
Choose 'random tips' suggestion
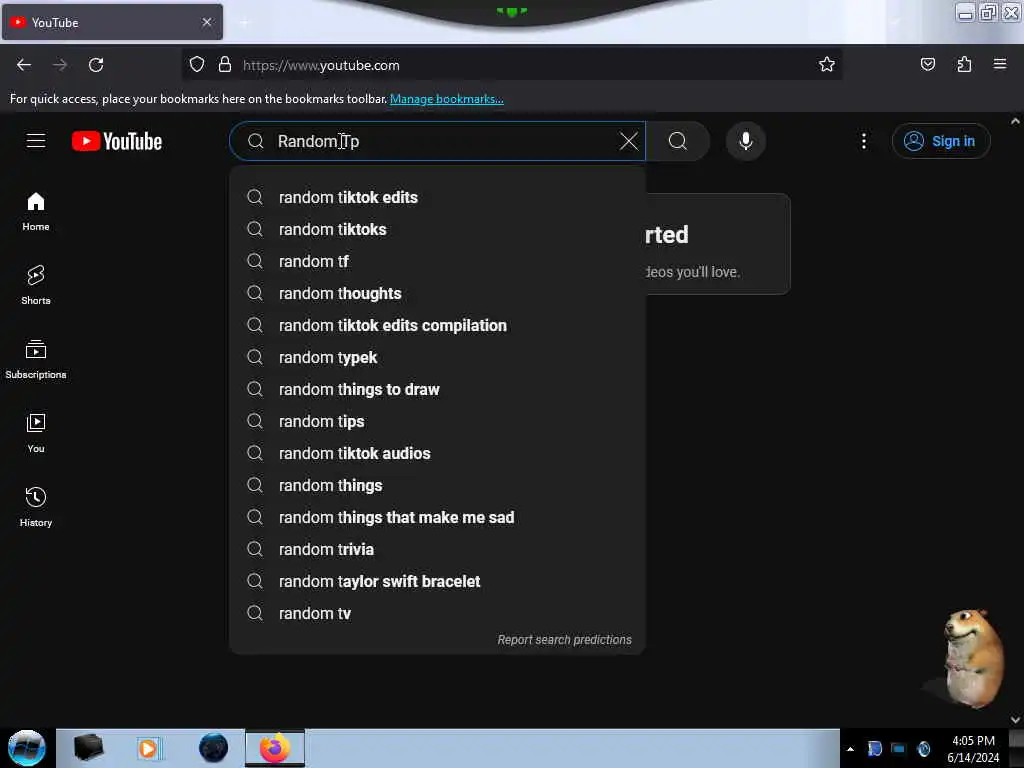(x=438, y=421)
